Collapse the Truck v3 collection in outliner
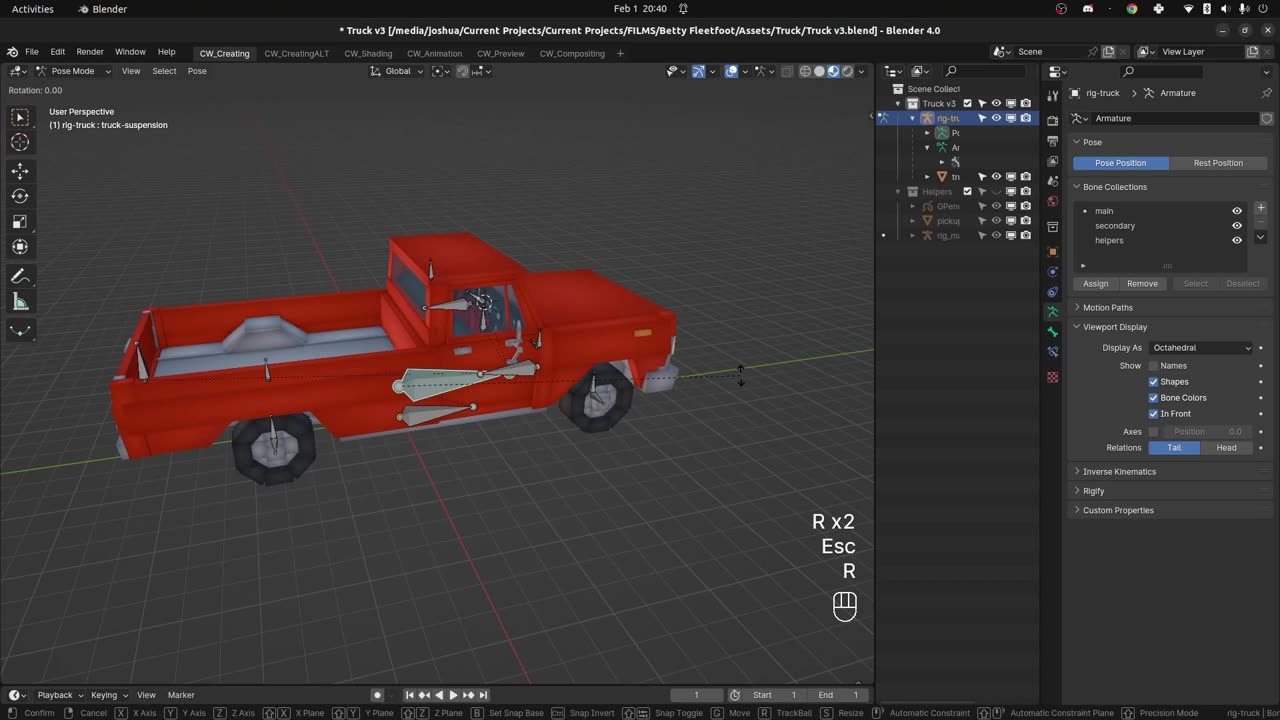This screenshot has height=720, width=1280. pos(898,103)
